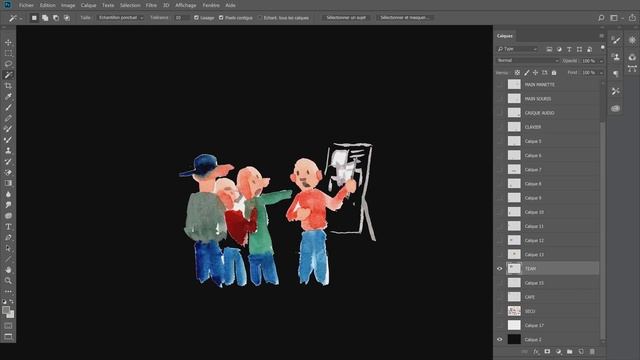Create new fill or adjustment layer menu
Viewport: 640px width, 360px height.
558,351
